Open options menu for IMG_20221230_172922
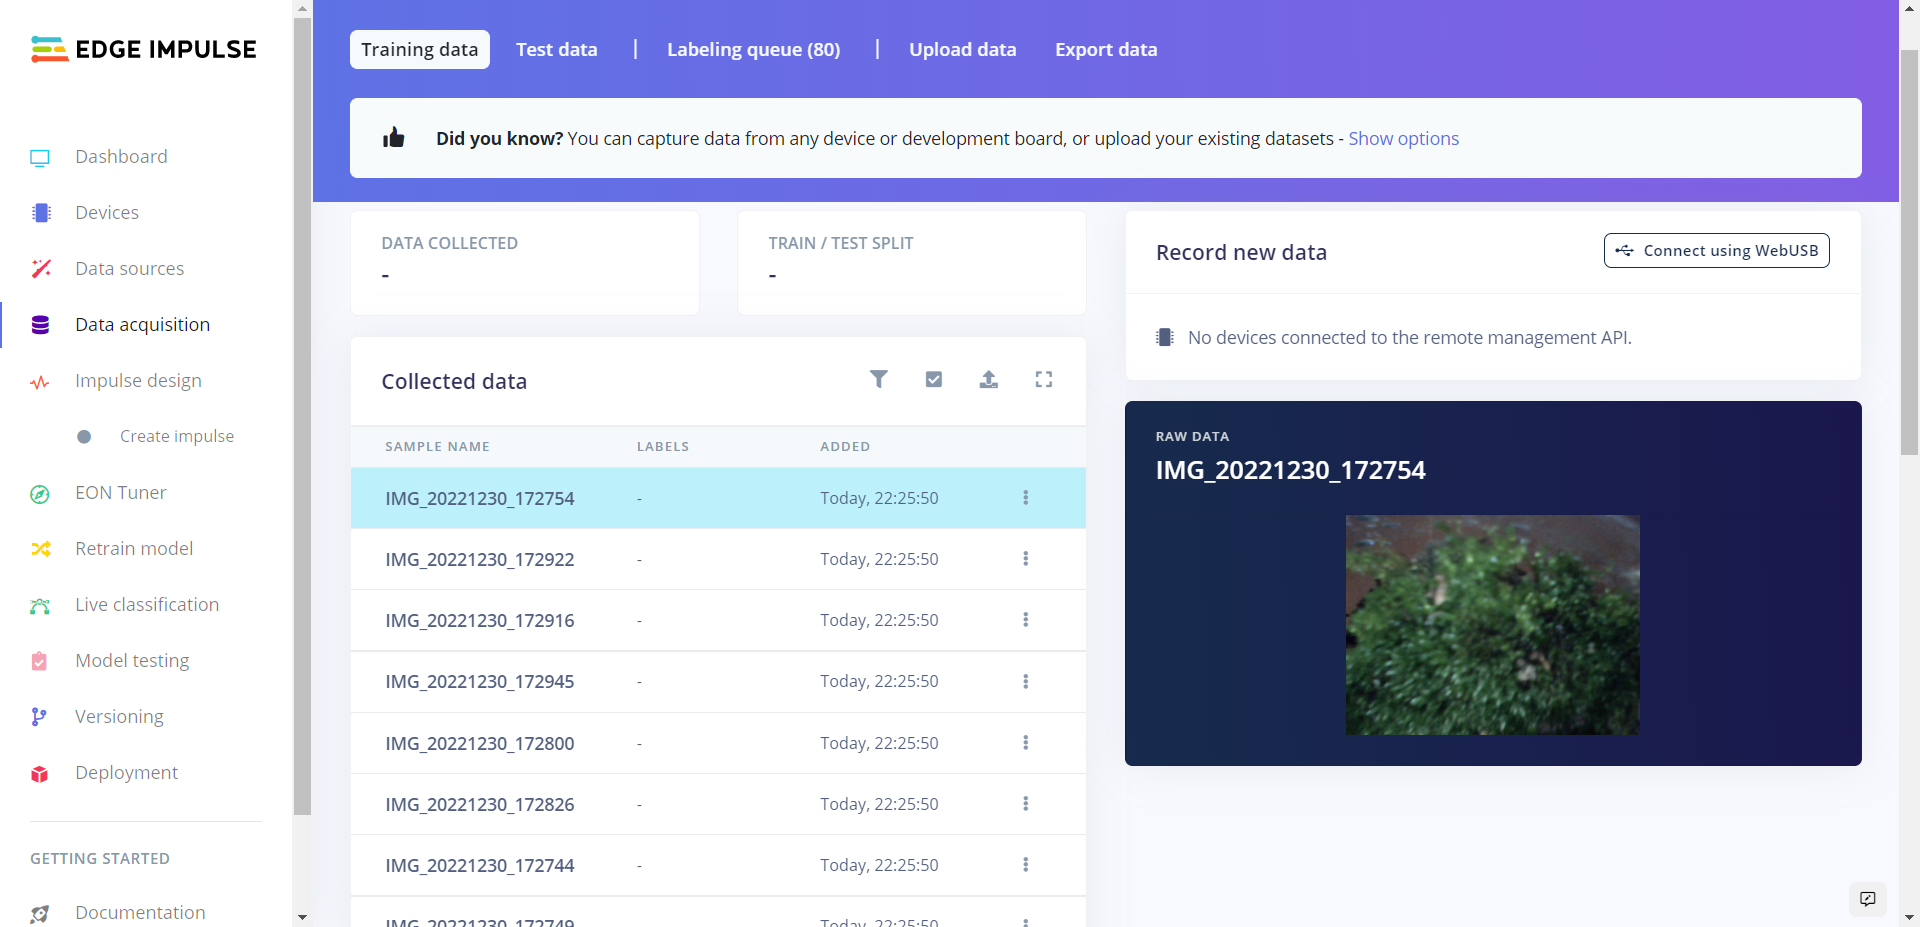 coord(1026,559)
